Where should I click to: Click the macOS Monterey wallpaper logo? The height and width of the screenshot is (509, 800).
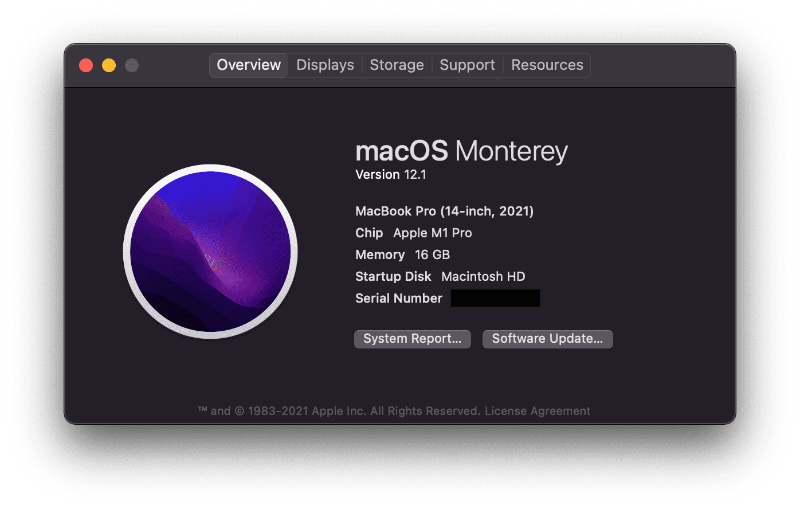click(x=210, y=251)
